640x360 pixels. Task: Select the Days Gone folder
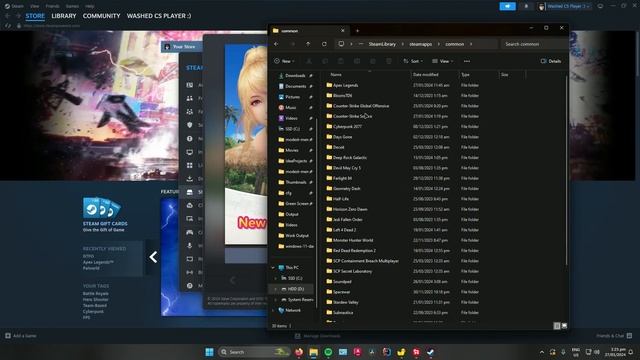(342, 137)
